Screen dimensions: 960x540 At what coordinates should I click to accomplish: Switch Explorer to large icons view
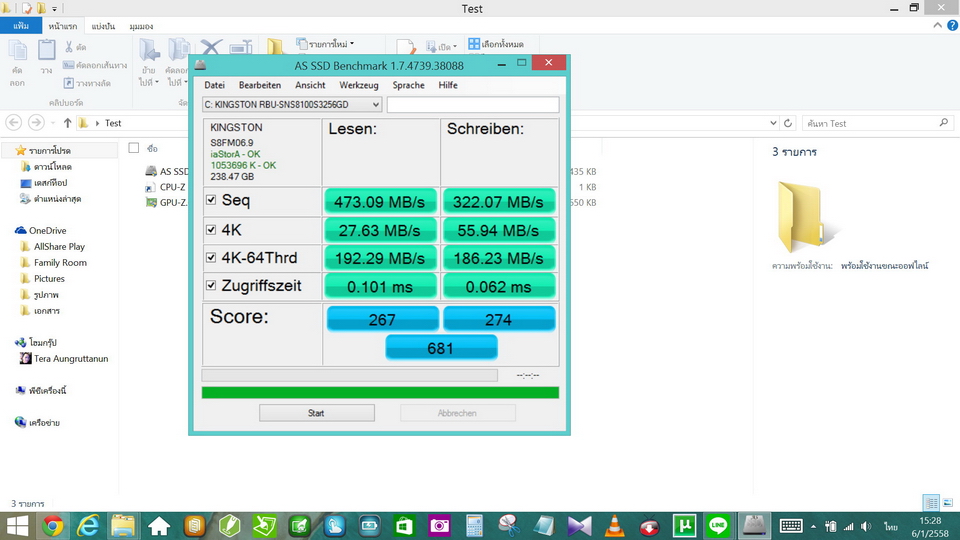click(948, 503)
